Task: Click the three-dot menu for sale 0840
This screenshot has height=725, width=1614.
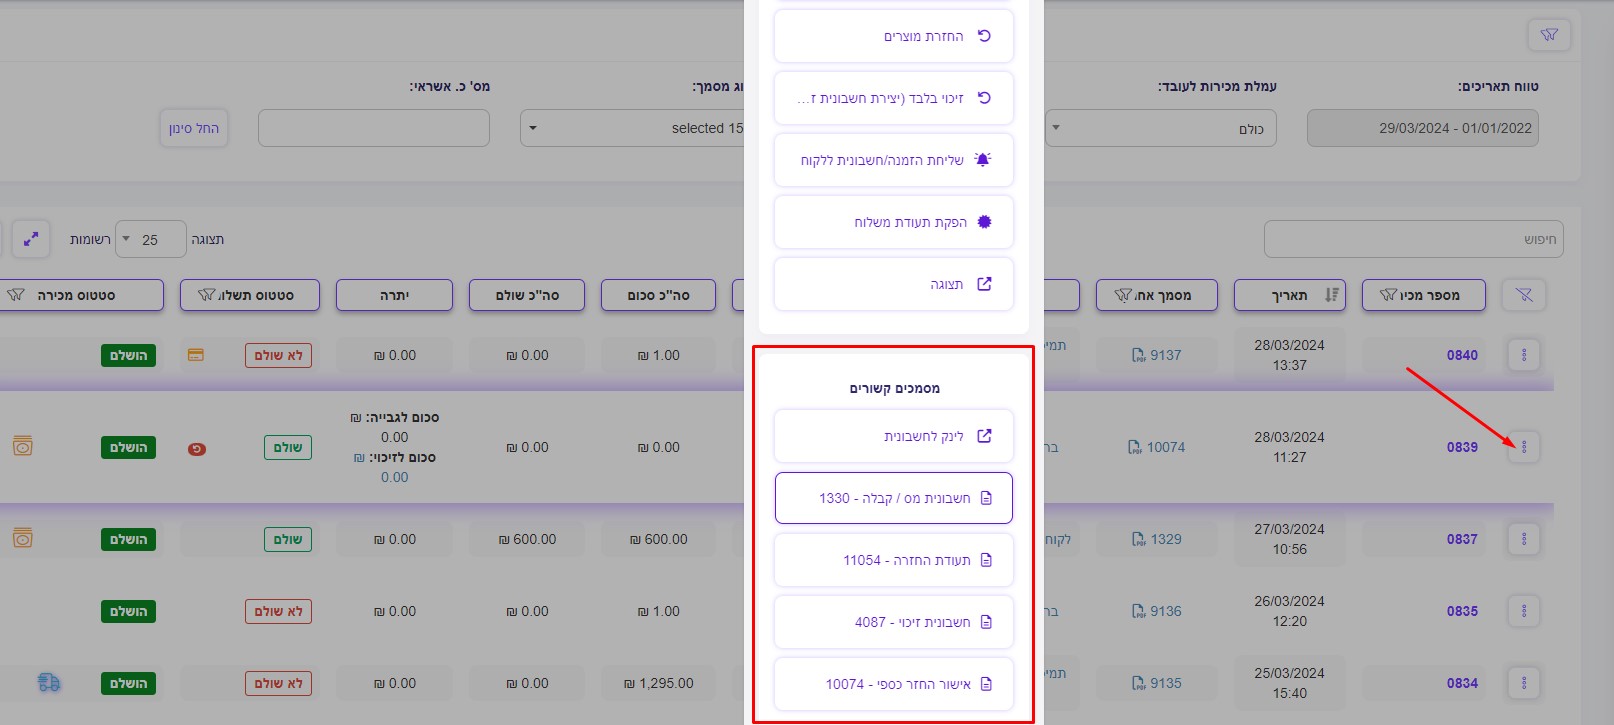Action: point(1523,355)
